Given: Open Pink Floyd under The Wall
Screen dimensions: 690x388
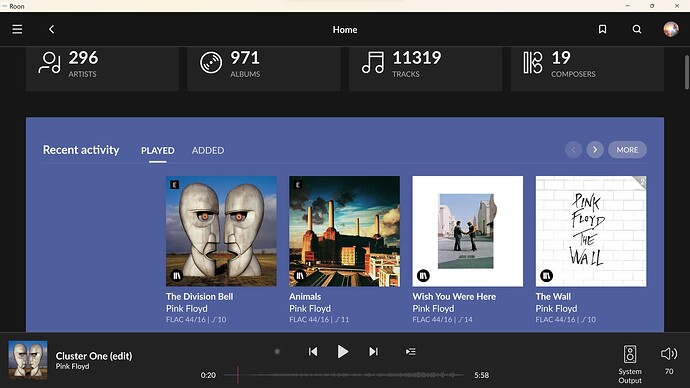Looking at the screenshot, I should click(x=556, y=308).
